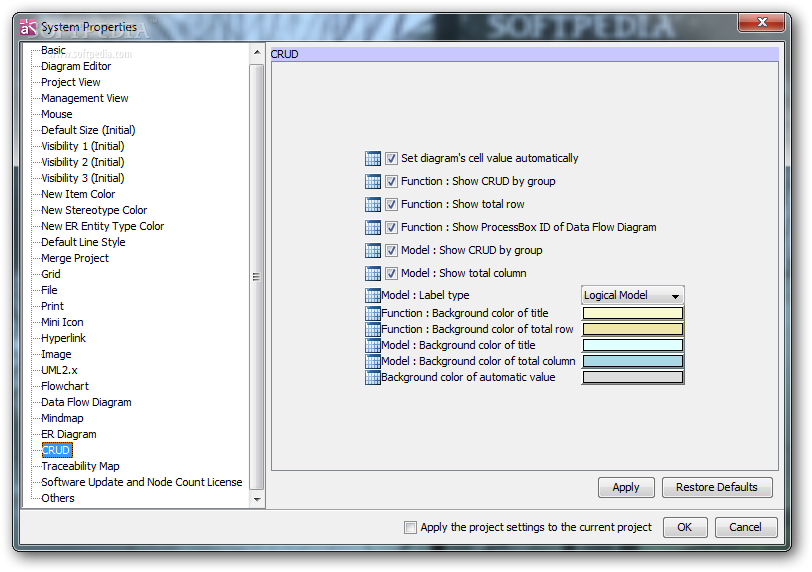Screen dimensions: 812x572
Task: Select New Stereotype Color
Action: [x=94, y=210]
